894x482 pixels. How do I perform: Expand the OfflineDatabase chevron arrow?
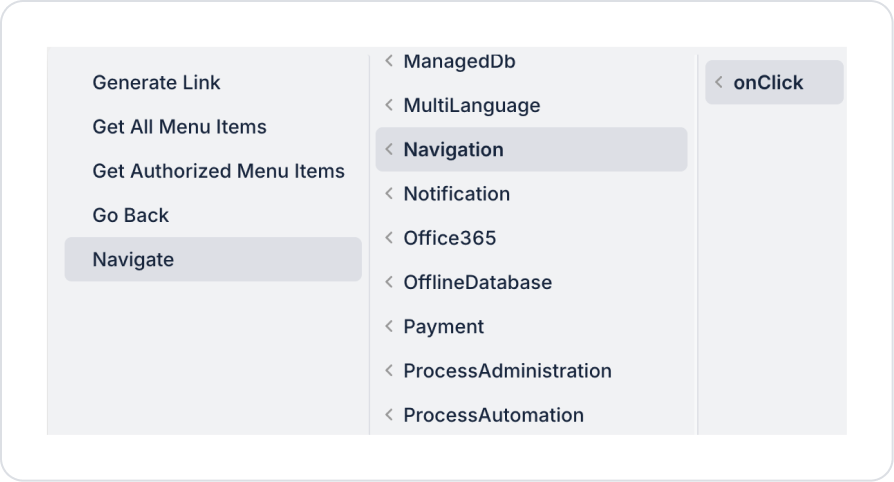tap(389, 282)
